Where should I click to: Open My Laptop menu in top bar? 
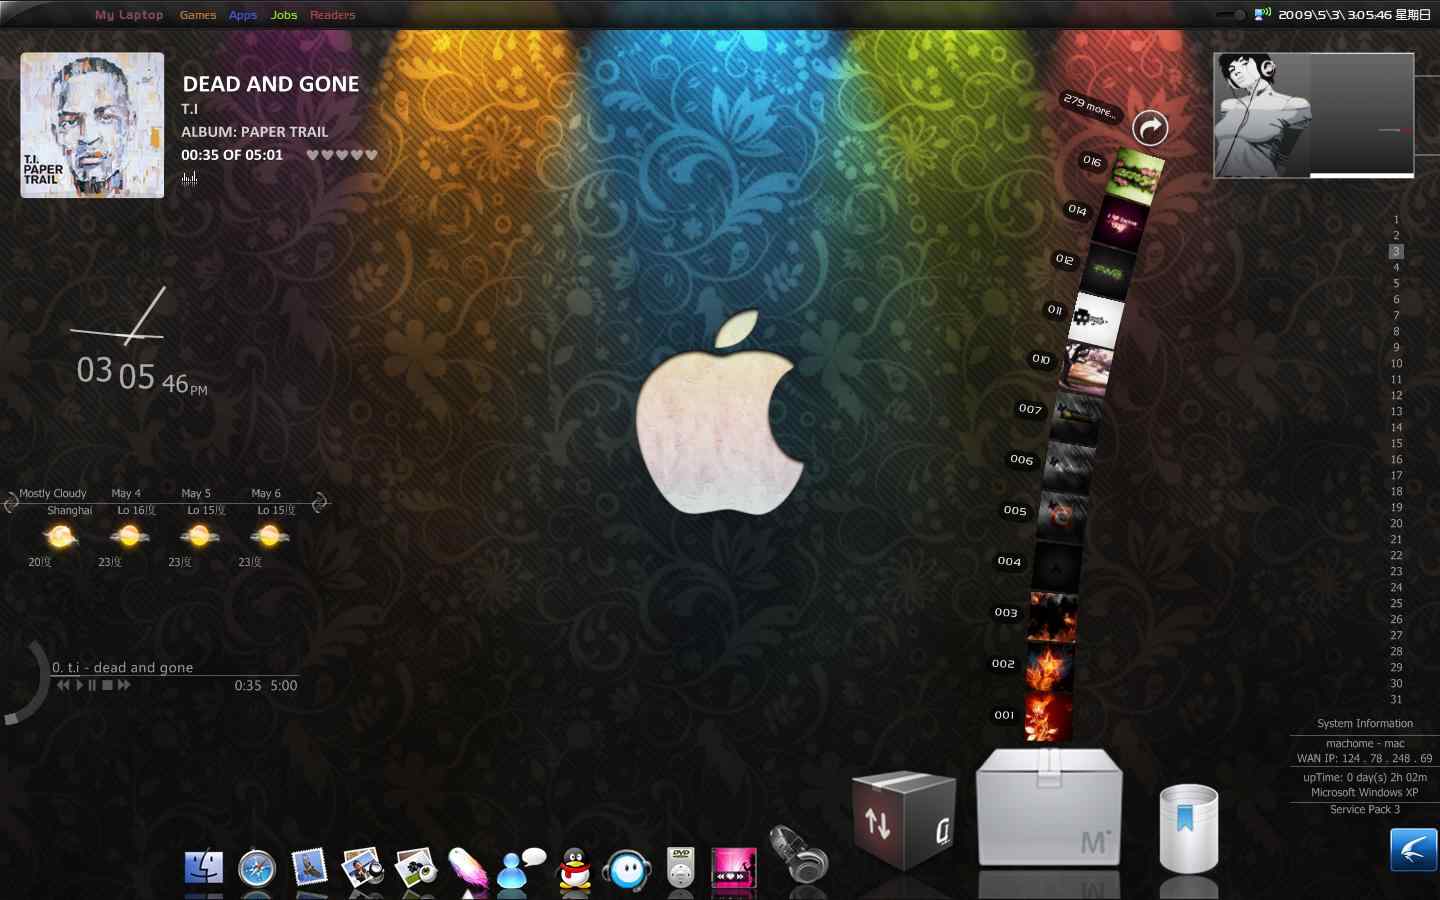click(x=129, y=15)
